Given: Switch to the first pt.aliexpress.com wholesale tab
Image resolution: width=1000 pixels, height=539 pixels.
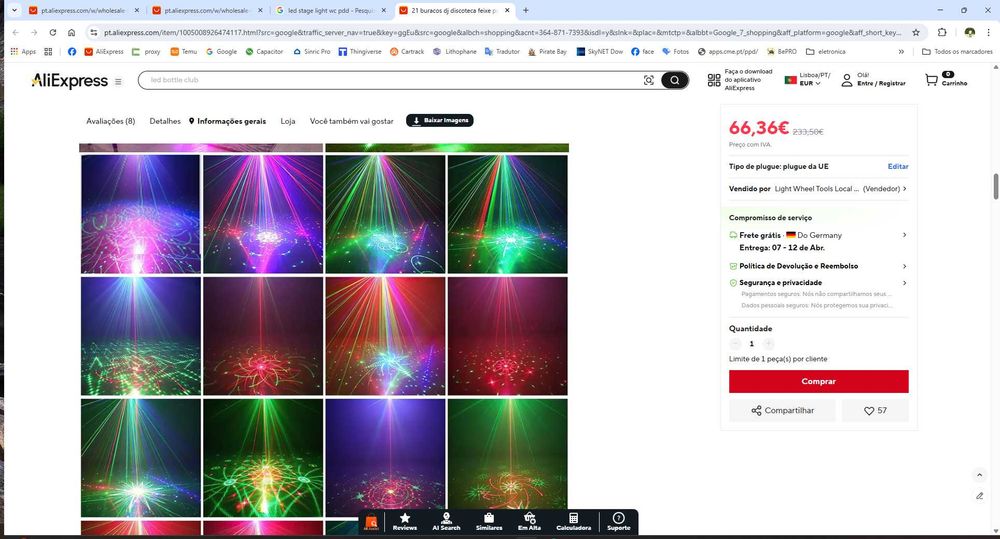Looking at the screenshot, I should [83, 11].
